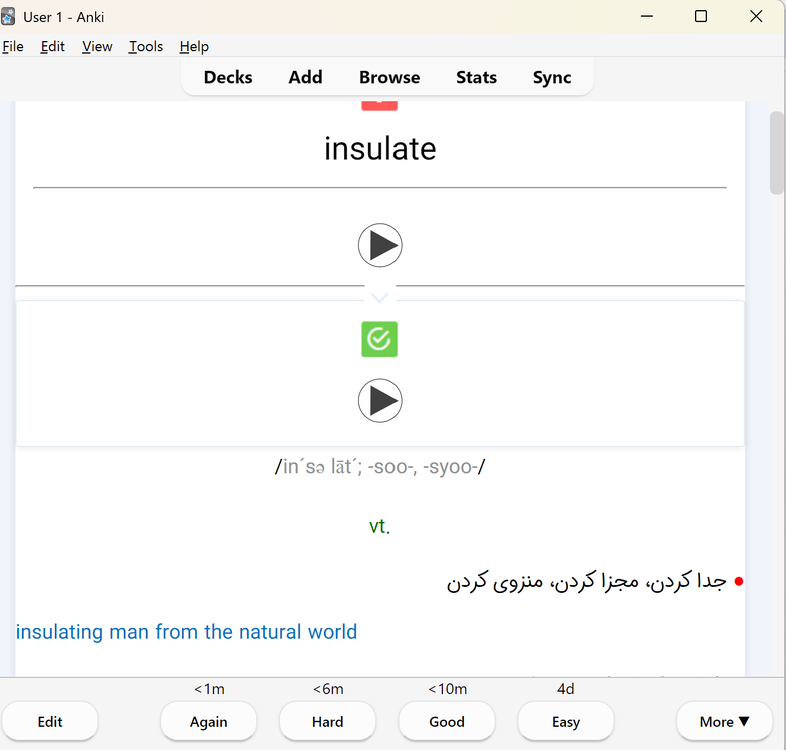Open the More dropdown menu

coord(724,721)
